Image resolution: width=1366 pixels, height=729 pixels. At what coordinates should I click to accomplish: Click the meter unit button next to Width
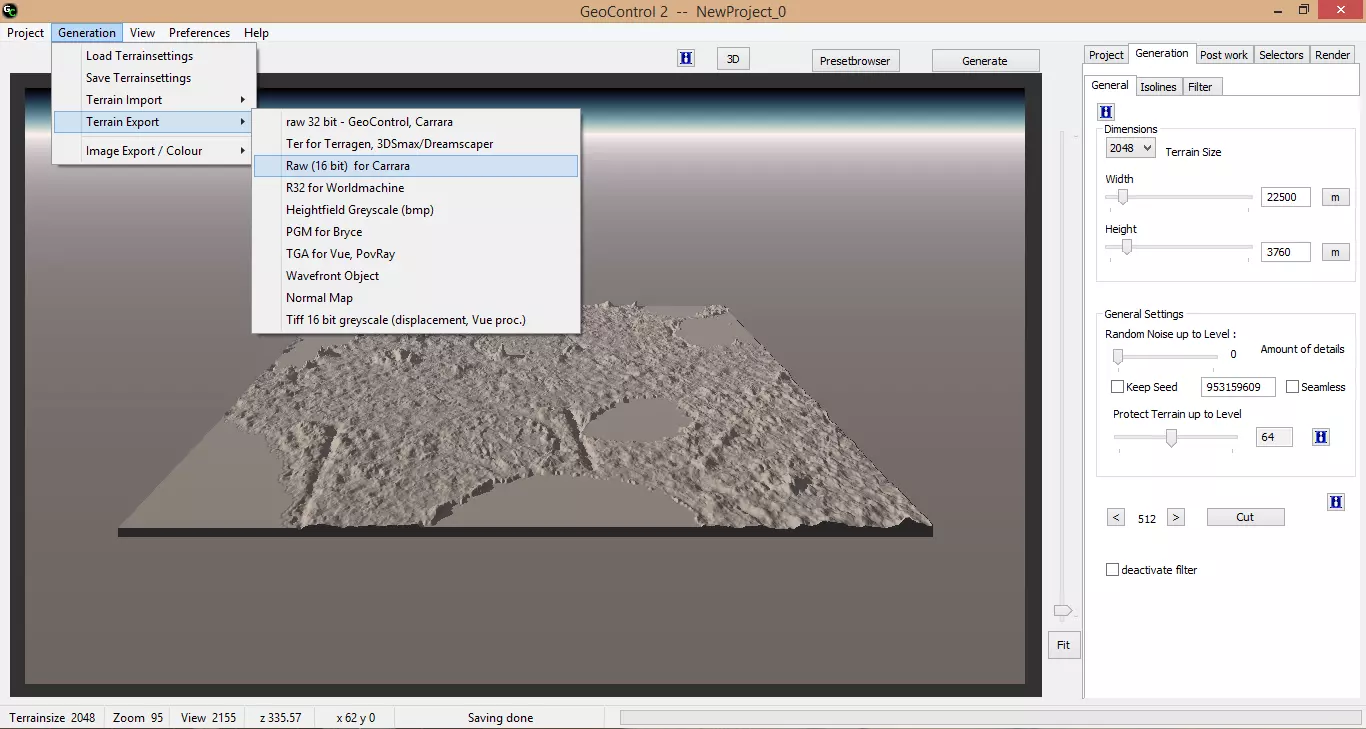[x=1335, y=197]
